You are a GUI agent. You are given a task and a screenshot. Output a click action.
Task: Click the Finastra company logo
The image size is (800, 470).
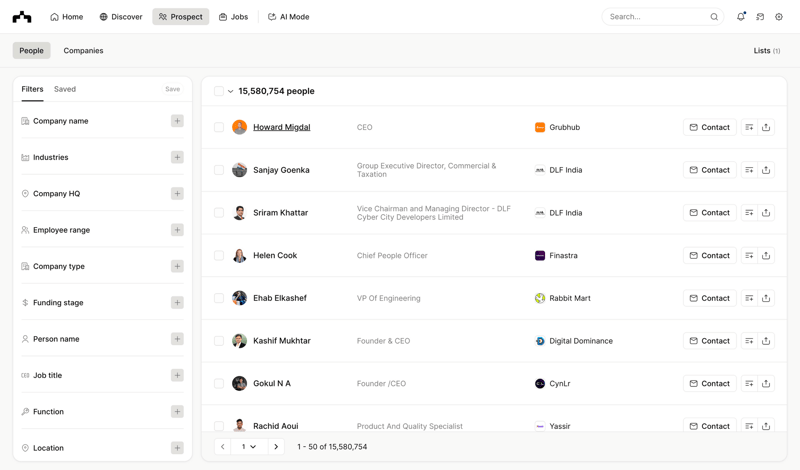[x=540, y=255]
